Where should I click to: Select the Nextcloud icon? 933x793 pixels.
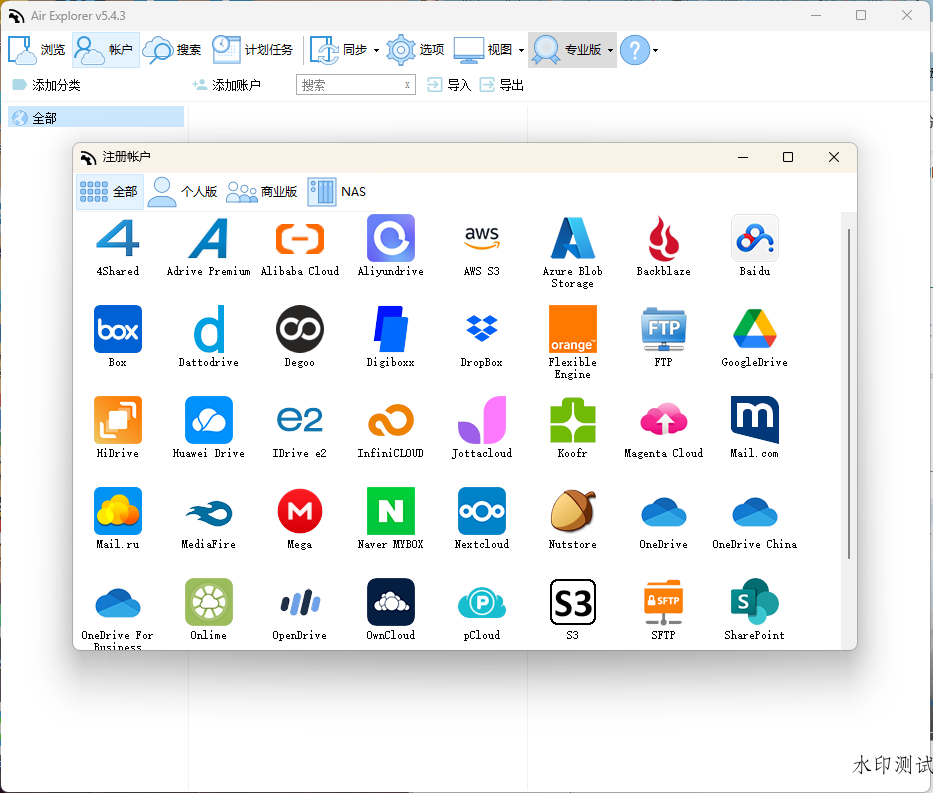[x=482, y=511]
